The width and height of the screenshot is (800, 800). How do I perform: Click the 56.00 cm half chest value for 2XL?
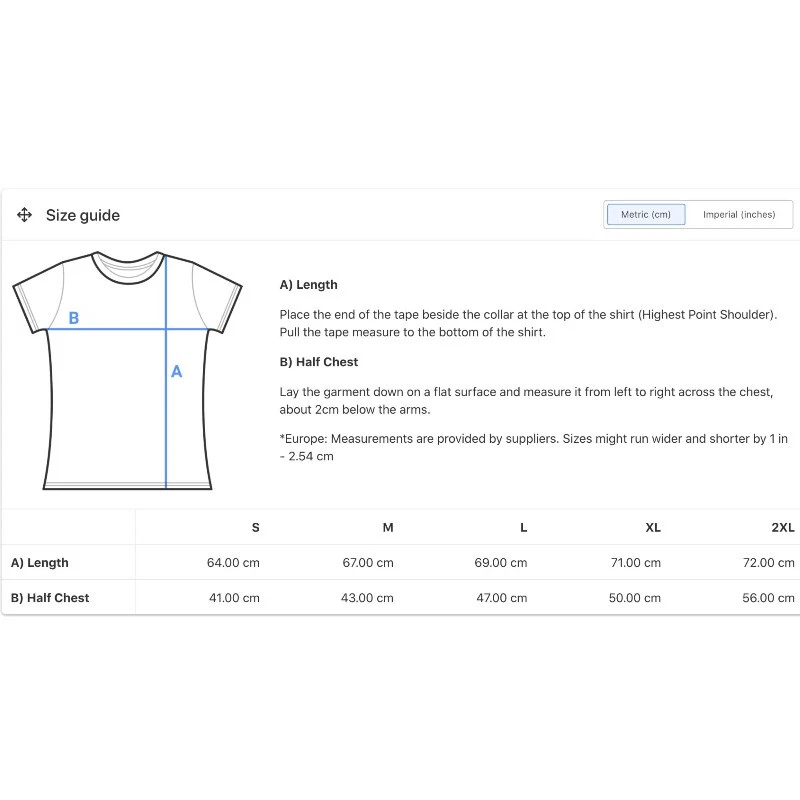[x=769, y=597]
